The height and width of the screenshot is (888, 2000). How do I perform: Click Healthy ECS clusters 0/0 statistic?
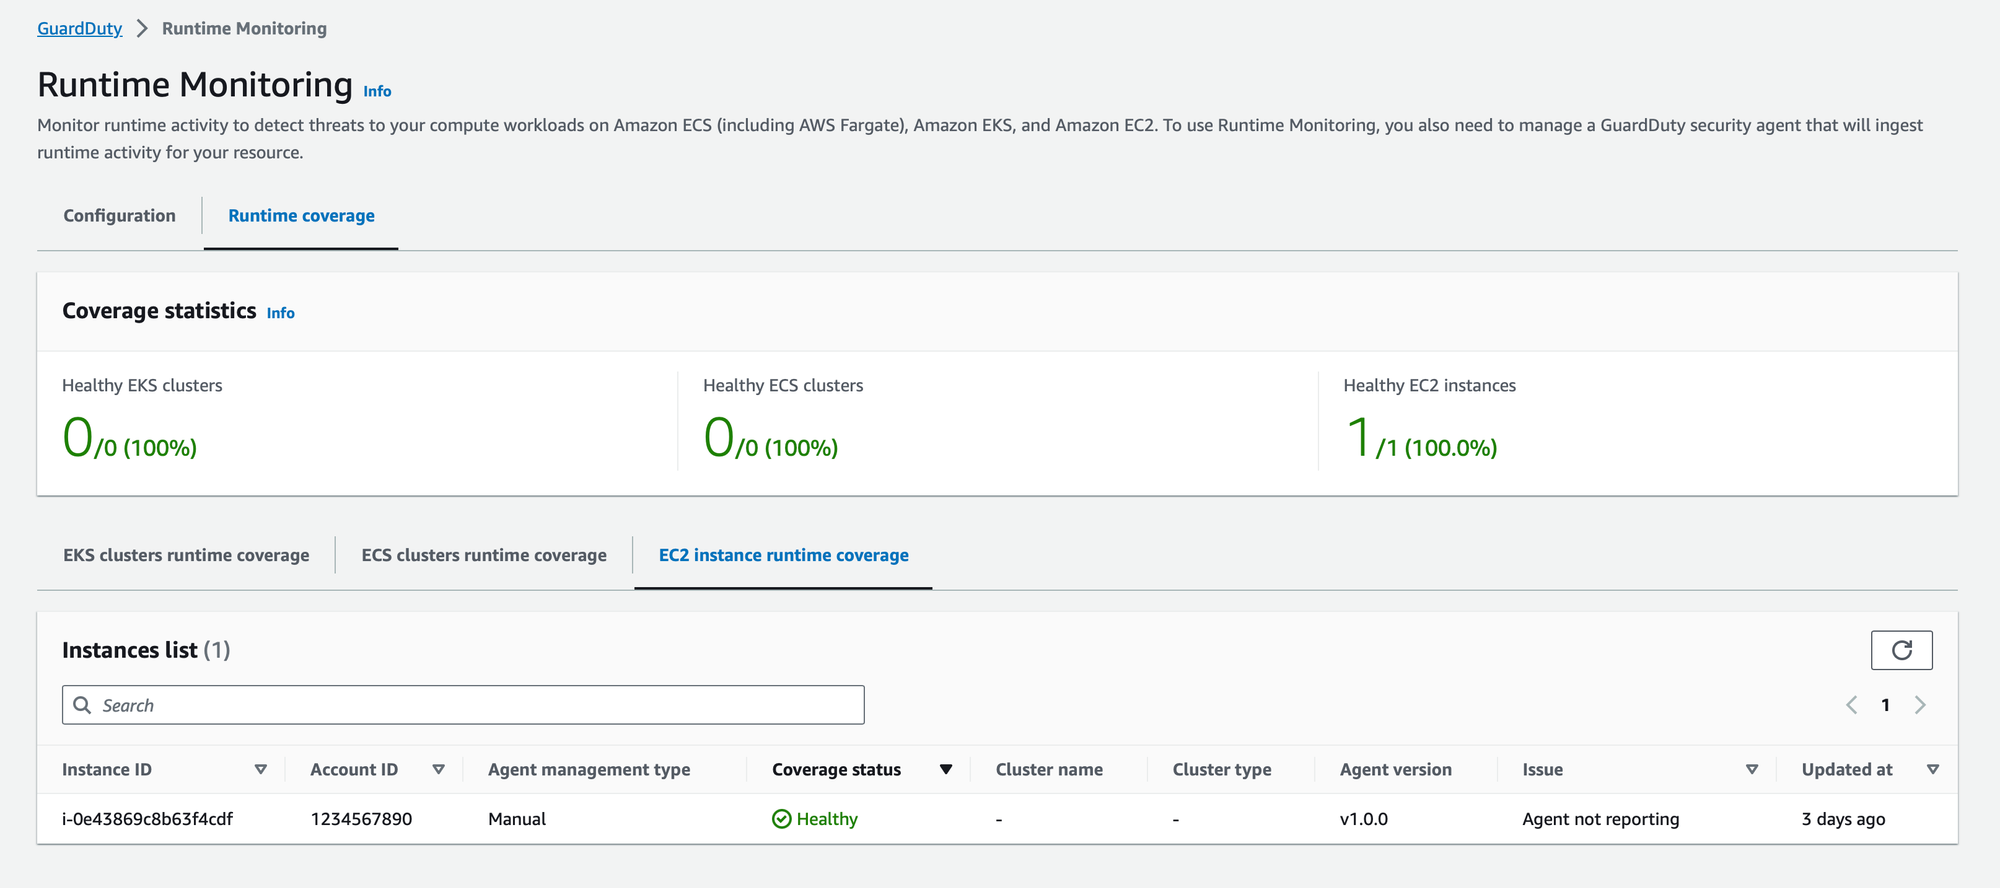click(771, 438)
